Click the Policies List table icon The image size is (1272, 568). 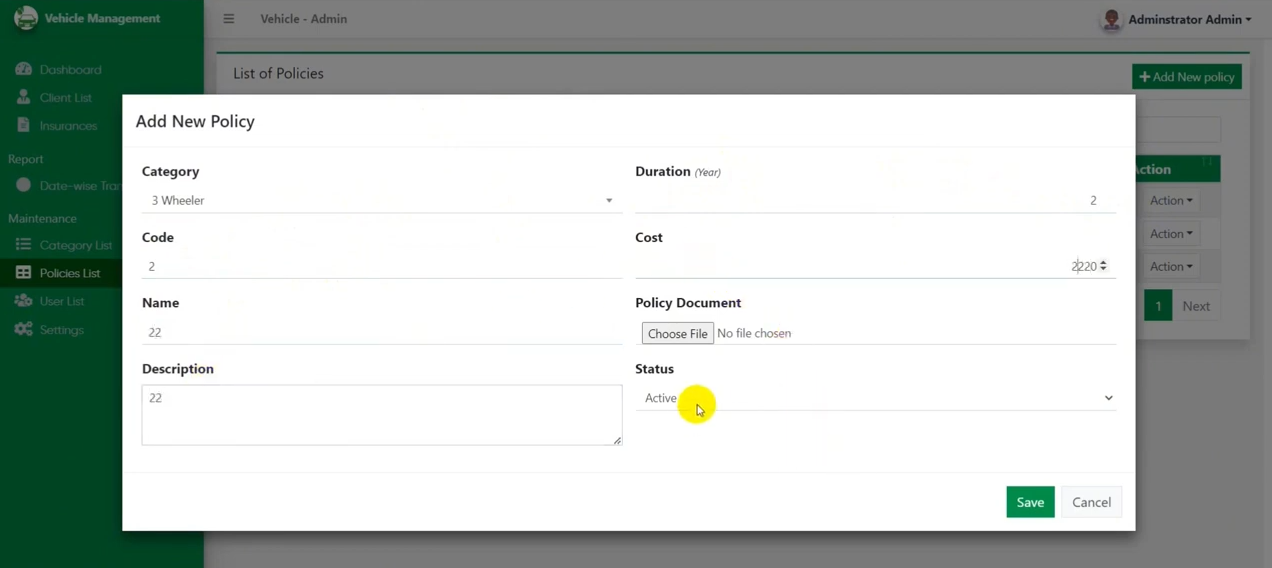[23, 273]
